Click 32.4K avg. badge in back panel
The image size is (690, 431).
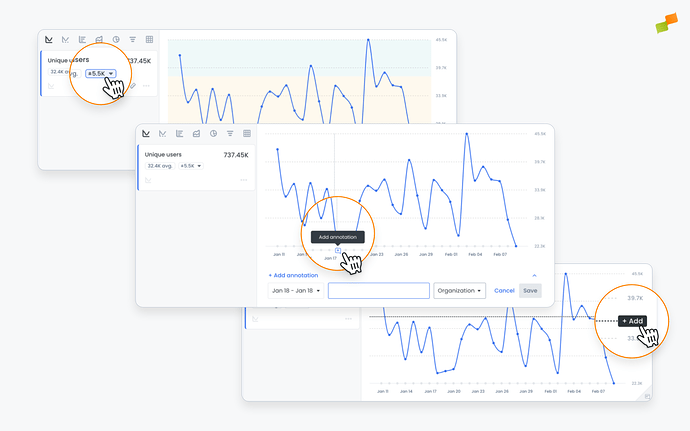[x=63, y=72]
